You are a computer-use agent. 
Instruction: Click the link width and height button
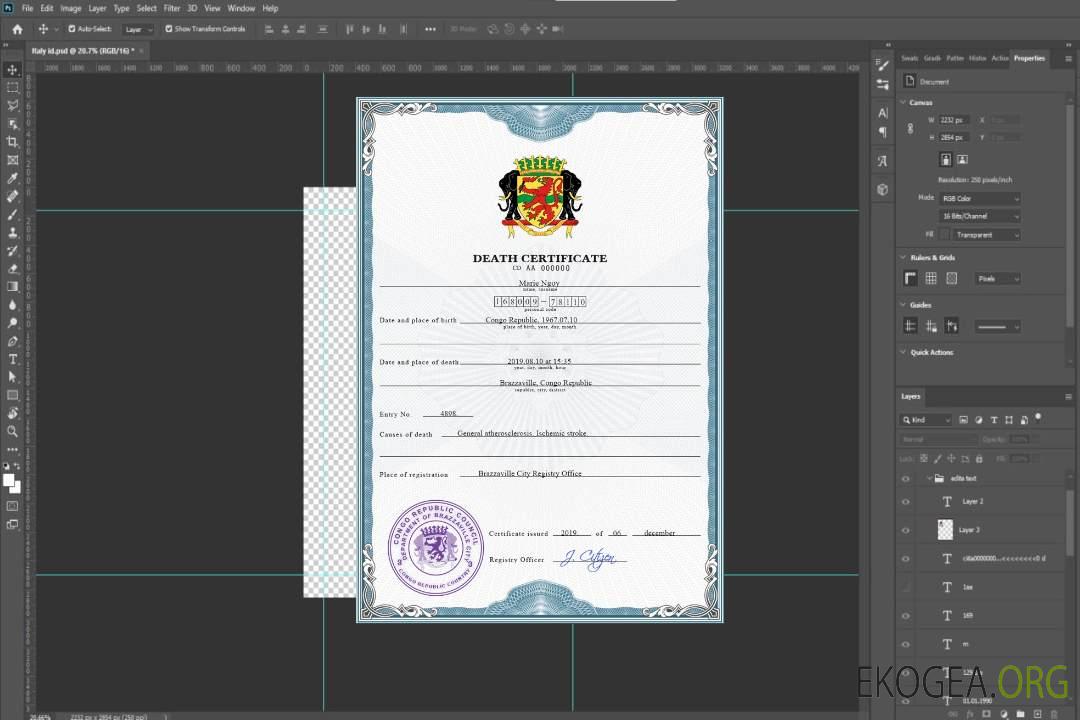911,129
